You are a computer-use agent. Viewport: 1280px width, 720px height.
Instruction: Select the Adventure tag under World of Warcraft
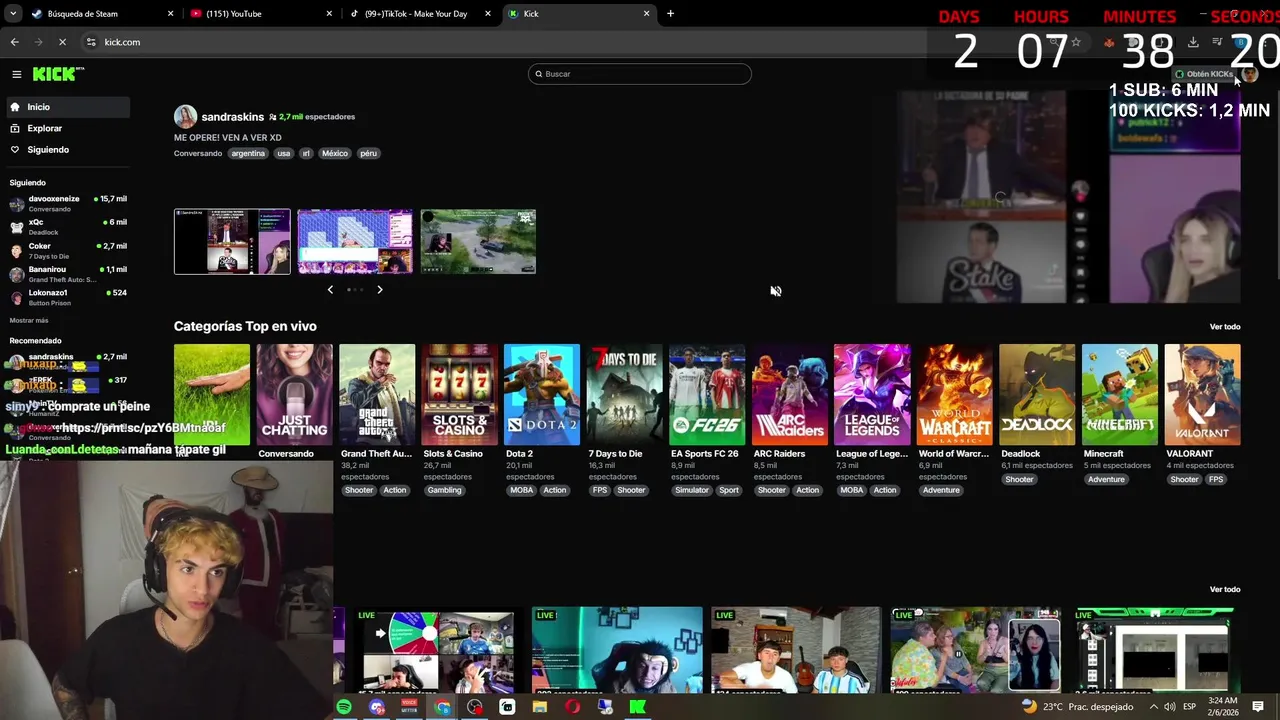coord(941,490)
